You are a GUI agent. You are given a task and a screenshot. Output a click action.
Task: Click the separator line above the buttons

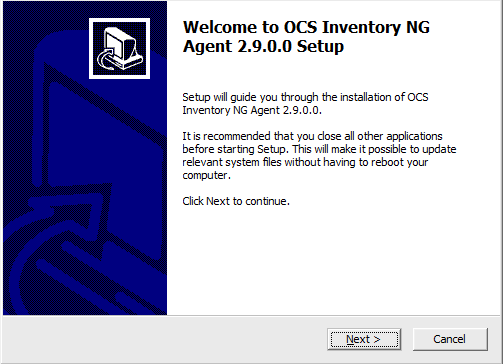pyautogui.click(x=251, y=315)
